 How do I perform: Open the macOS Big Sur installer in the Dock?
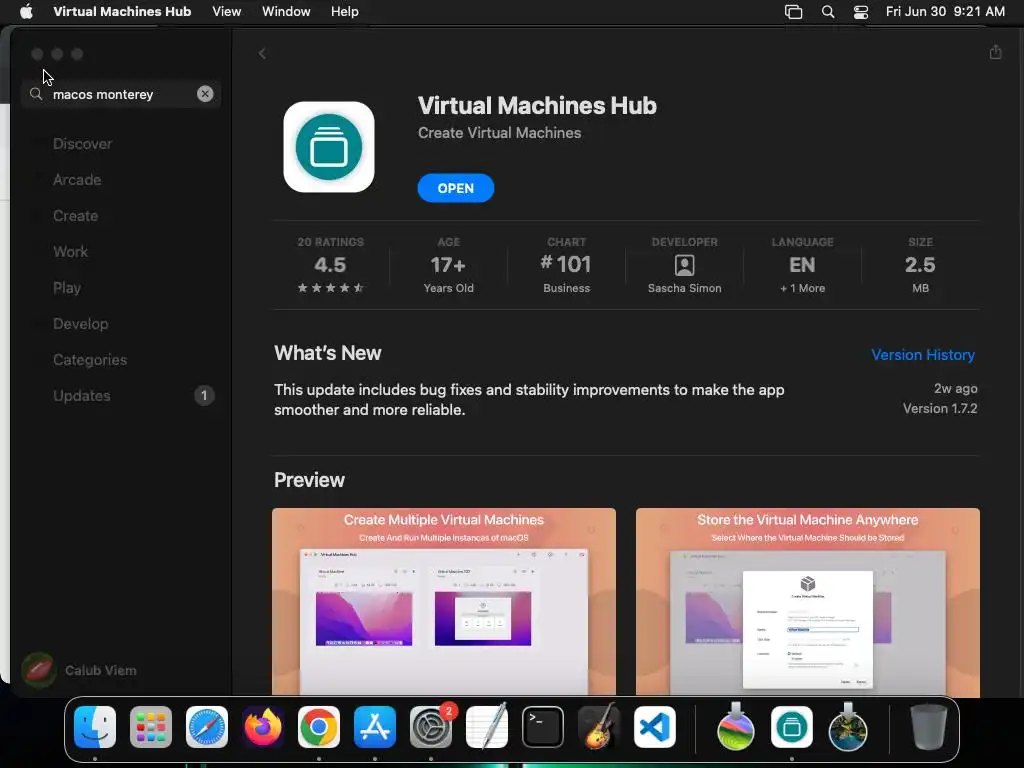848,727
